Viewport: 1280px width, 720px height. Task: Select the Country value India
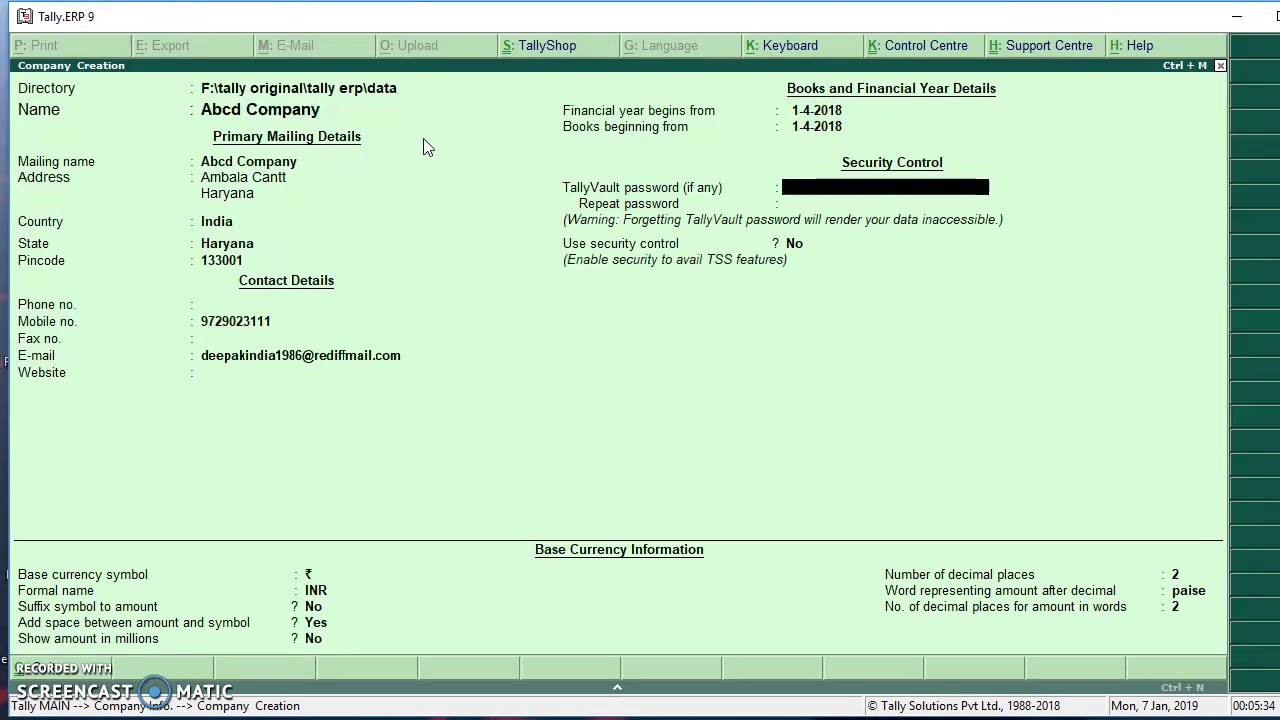pos(217,222)
